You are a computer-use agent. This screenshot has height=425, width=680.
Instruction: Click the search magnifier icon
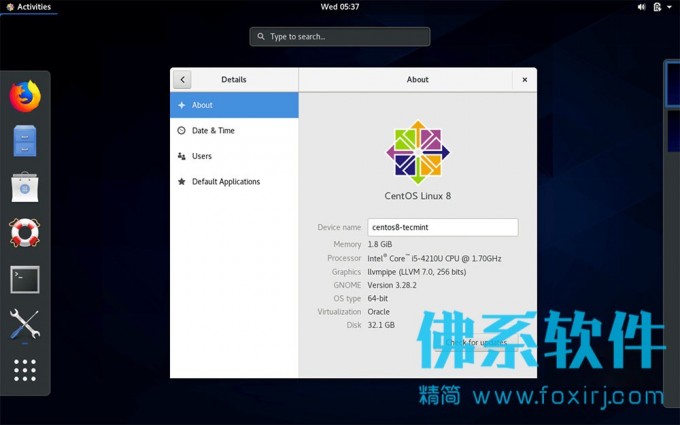point(261,36)
